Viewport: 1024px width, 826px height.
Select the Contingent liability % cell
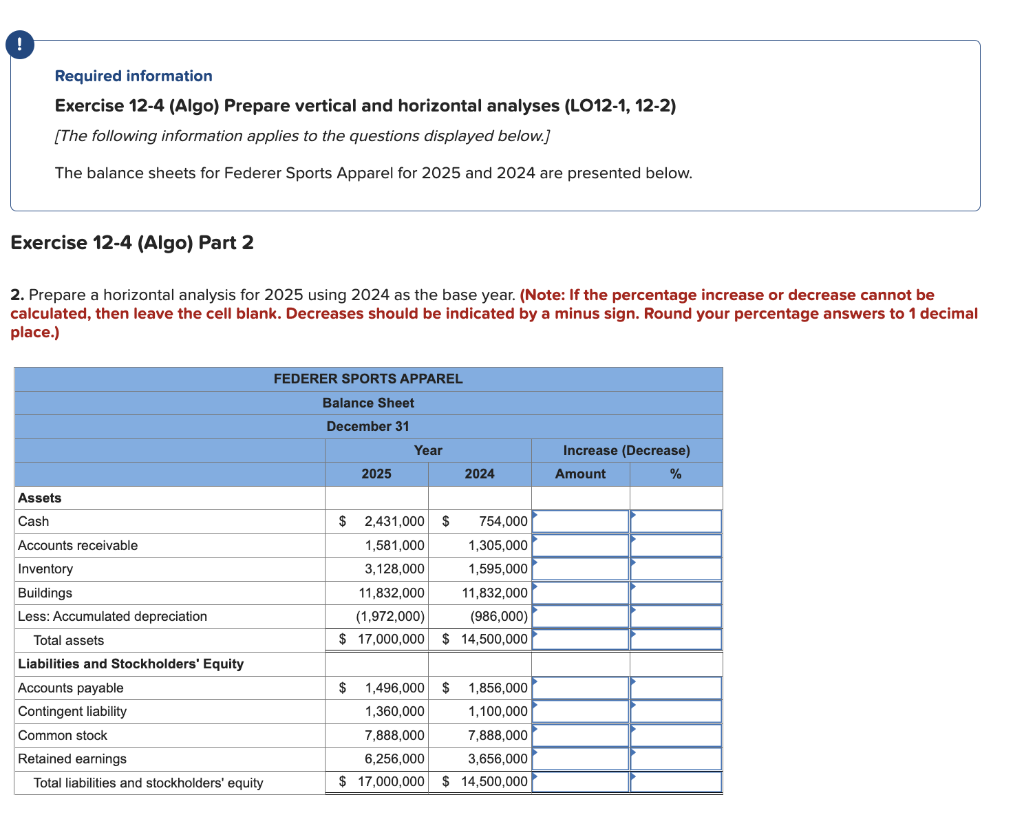(676, 711)
